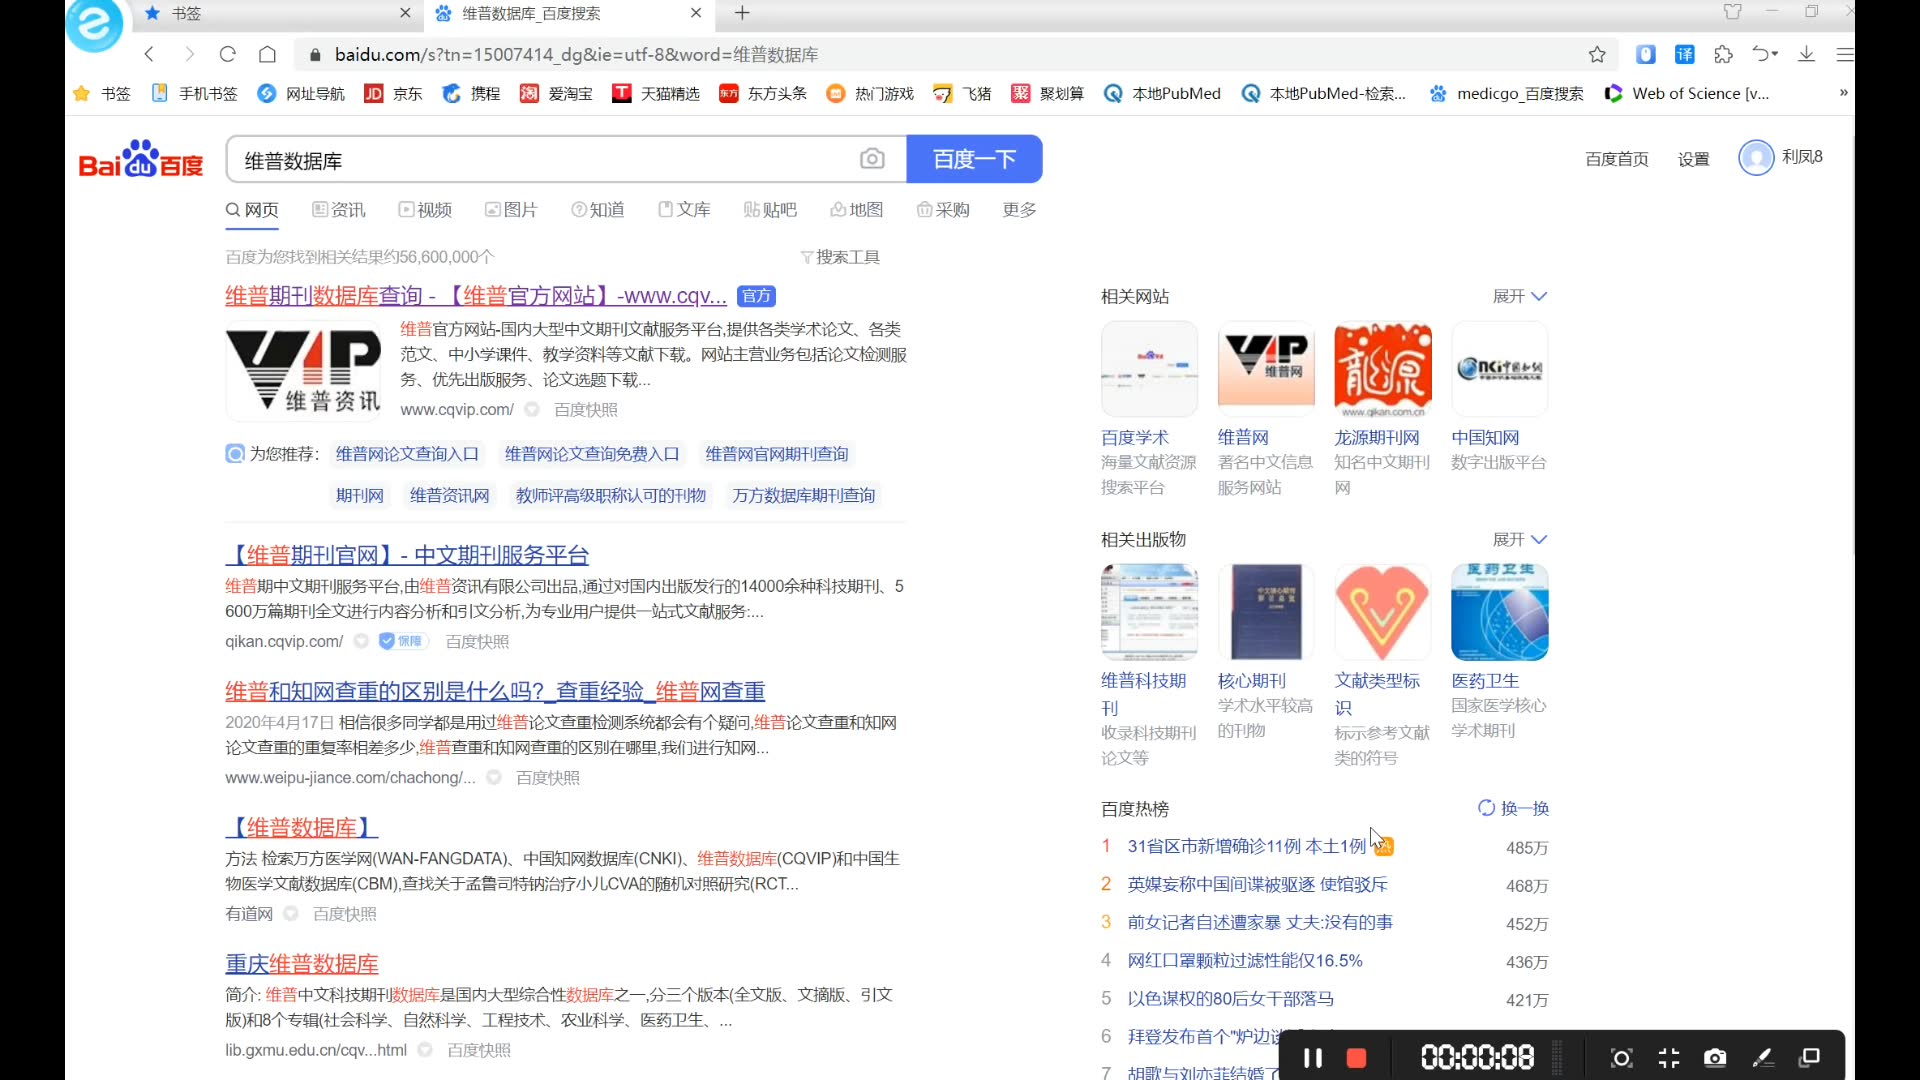Show more bookmarks with the overflow chevron

coord(1843,93)
